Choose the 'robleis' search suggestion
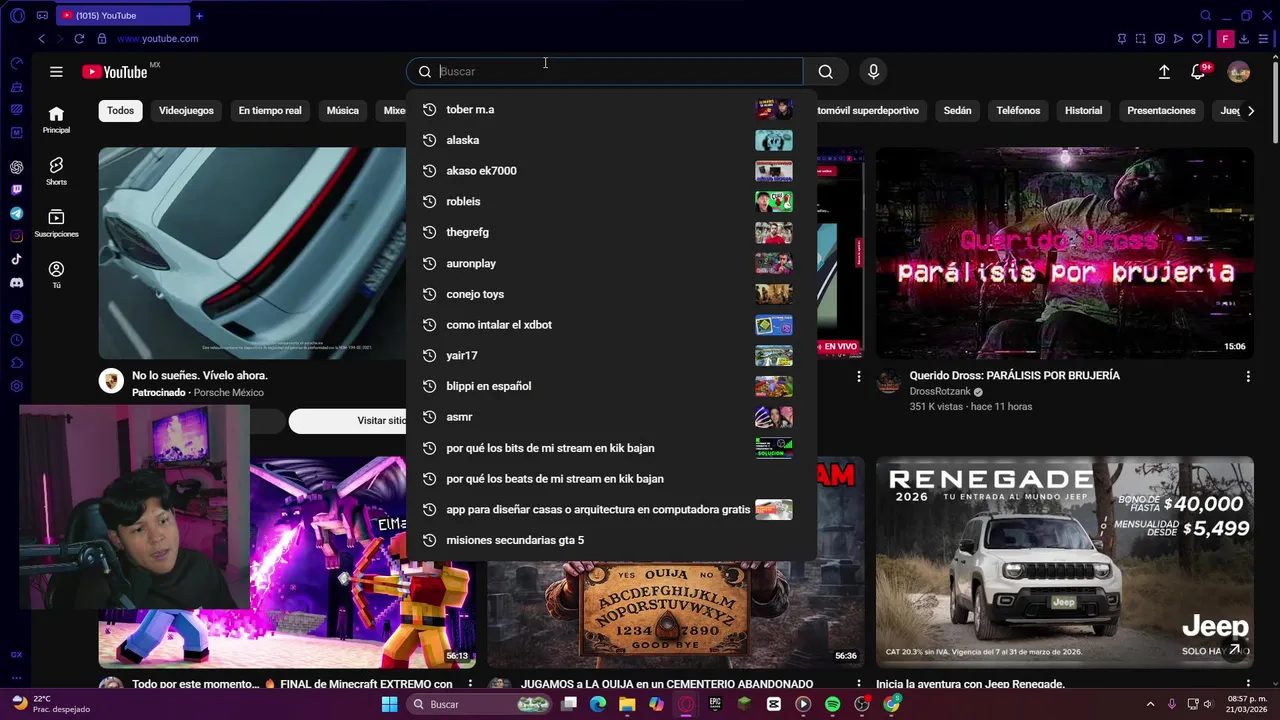 pos(611,202)
